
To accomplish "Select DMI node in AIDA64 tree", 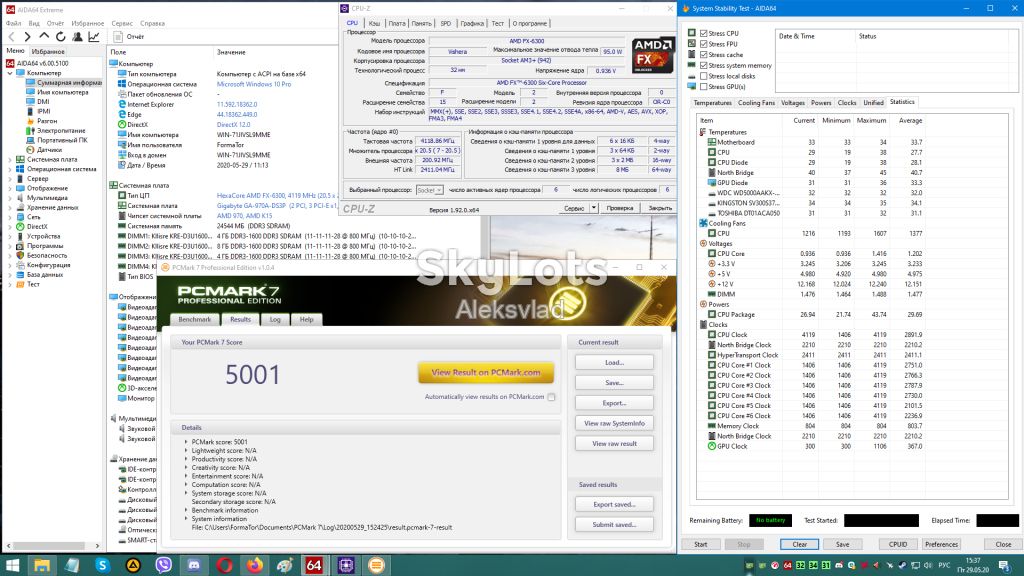I will click(x=43, y=102).
